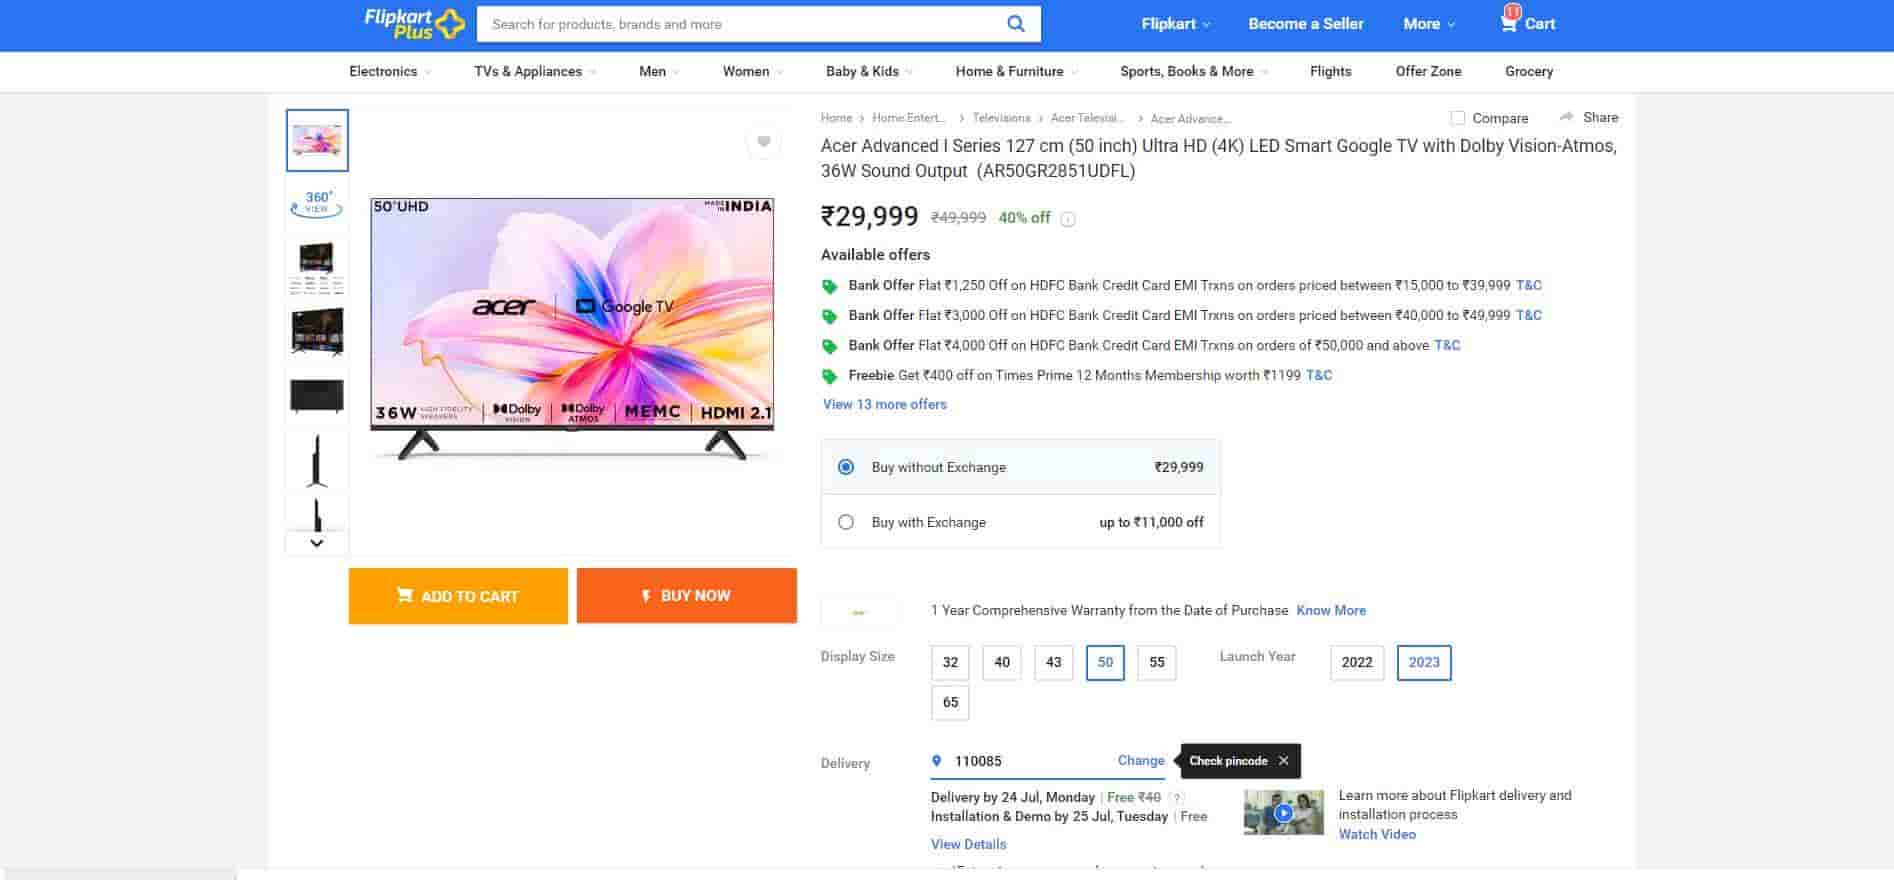Select Buy with Exchange option
This screenshot has height=880, width=1894.
[x=846, y=522]
